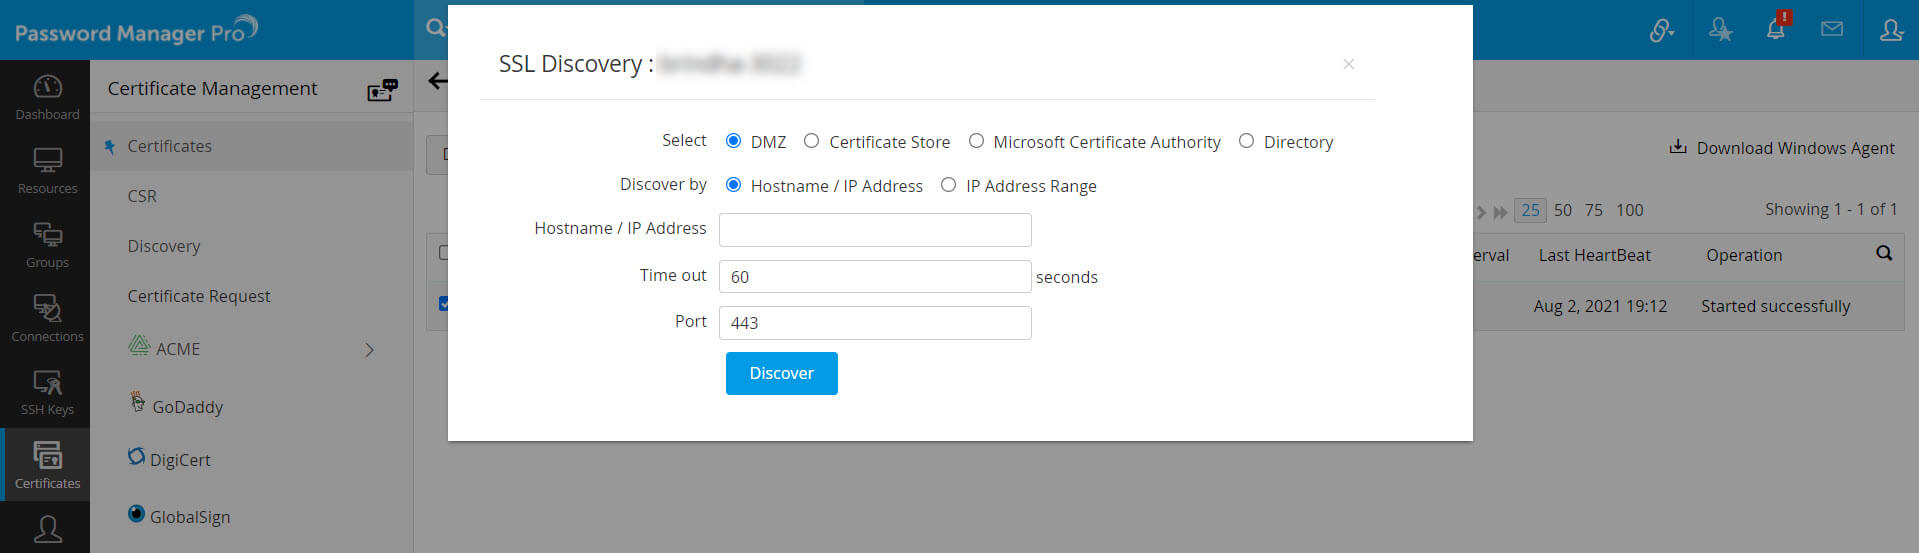The height and width of the screenshot is (553, 1919).
Task: Open CSR in the left menu
Action: 142,196
